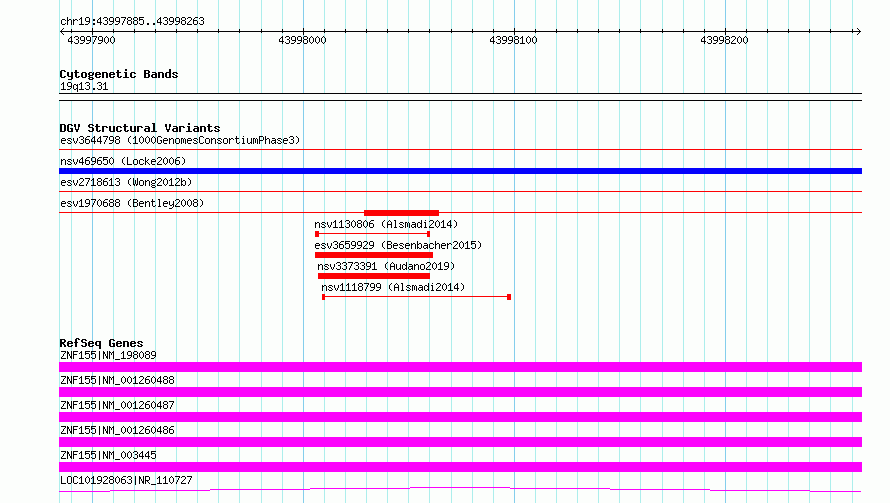Open variant nsv1118799 (Alsmadi2014) label
This screenshot has height=503, width=890.
[393, 287]
